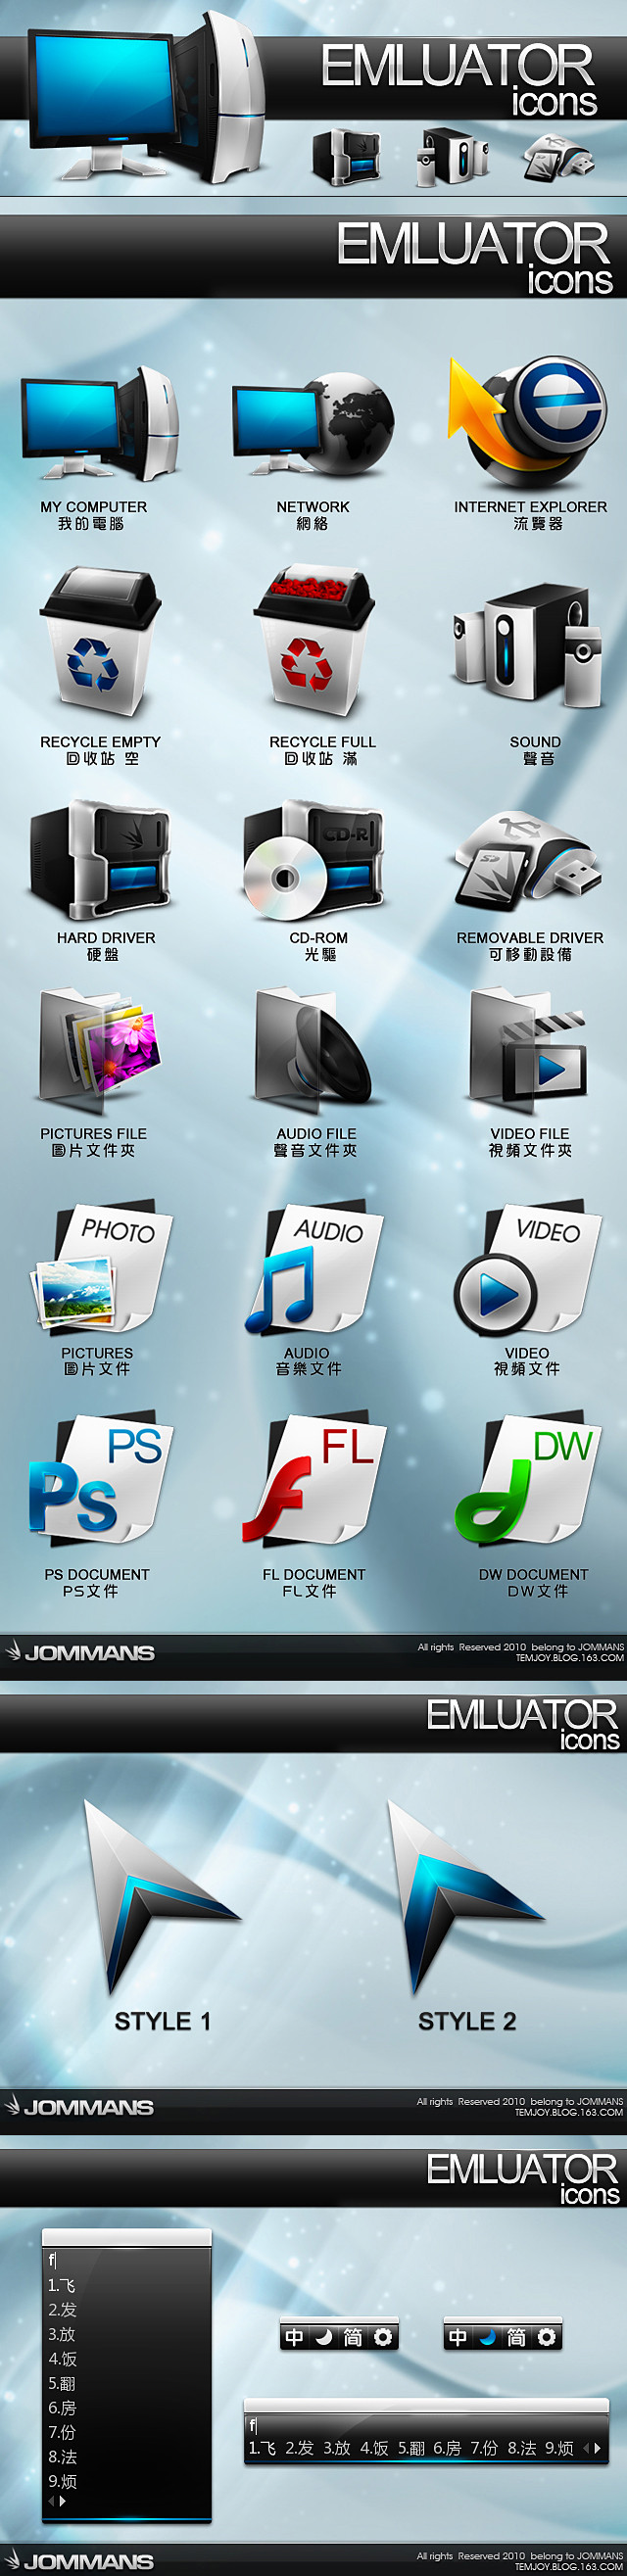This screenshot has height=2576, width=627.
Task: Open gear settings on the blue-moon IME bar
Action: [x=546, y=2337]
